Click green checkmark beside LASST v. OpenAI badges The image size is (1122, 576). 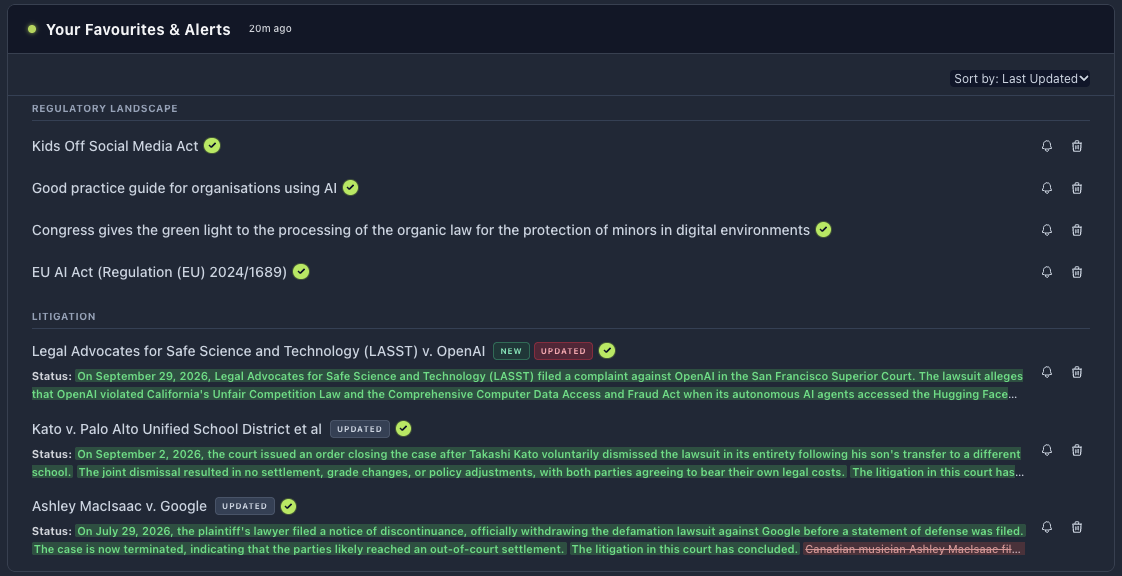607,351
